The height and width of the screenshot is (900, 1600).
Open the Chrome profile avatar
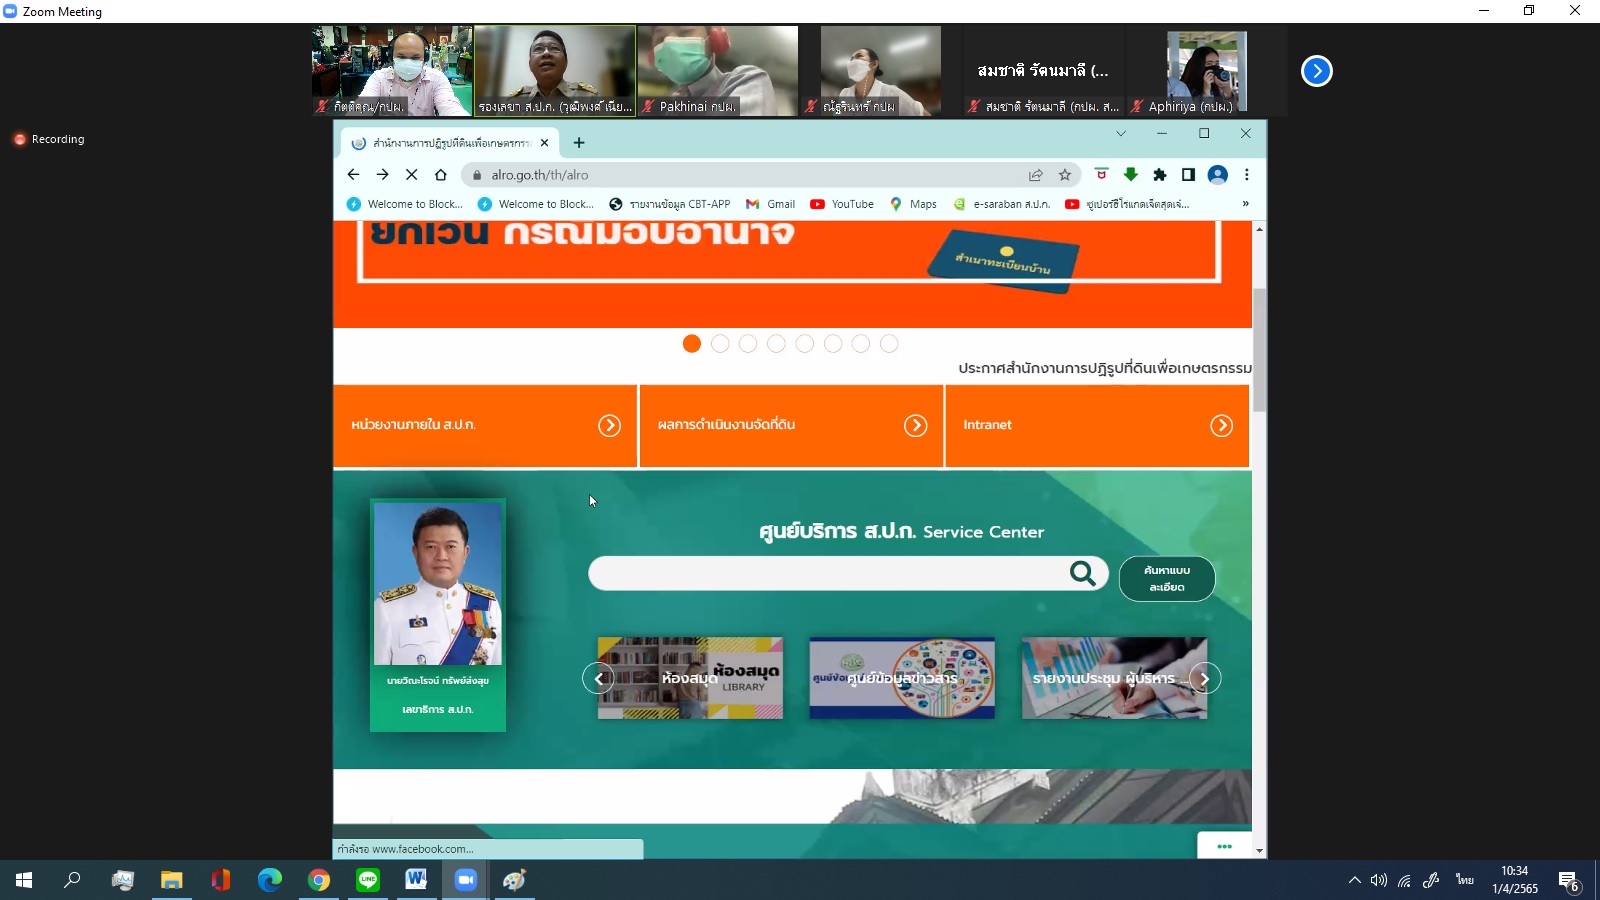coord(1217,175)
